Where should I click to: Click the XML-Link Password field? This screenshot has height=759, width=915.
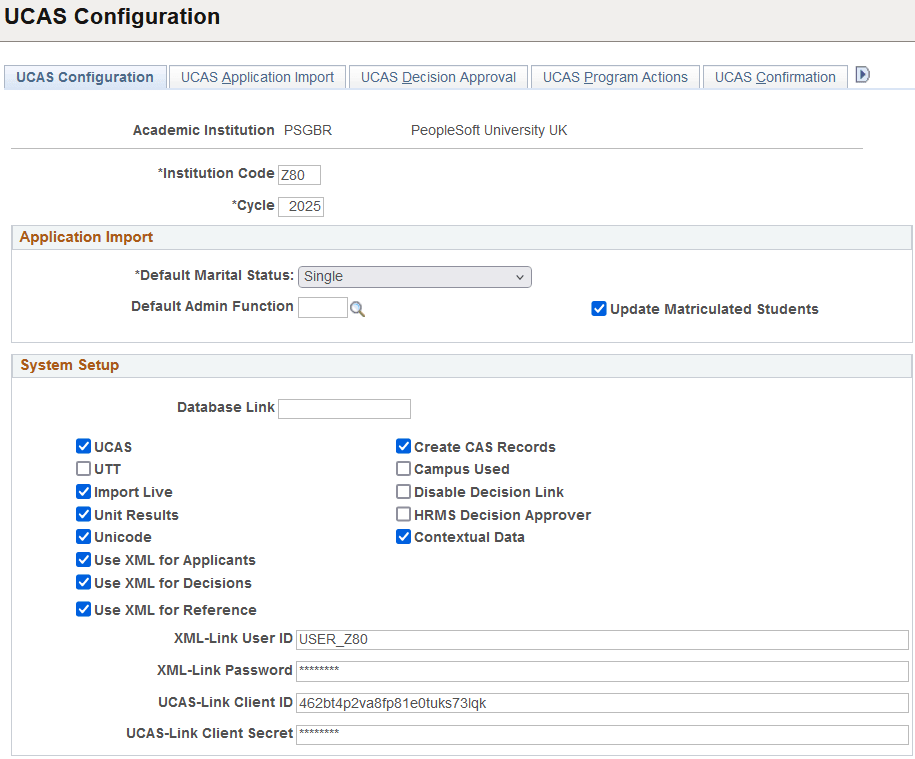pyautogui.click(x=602, y=670)
